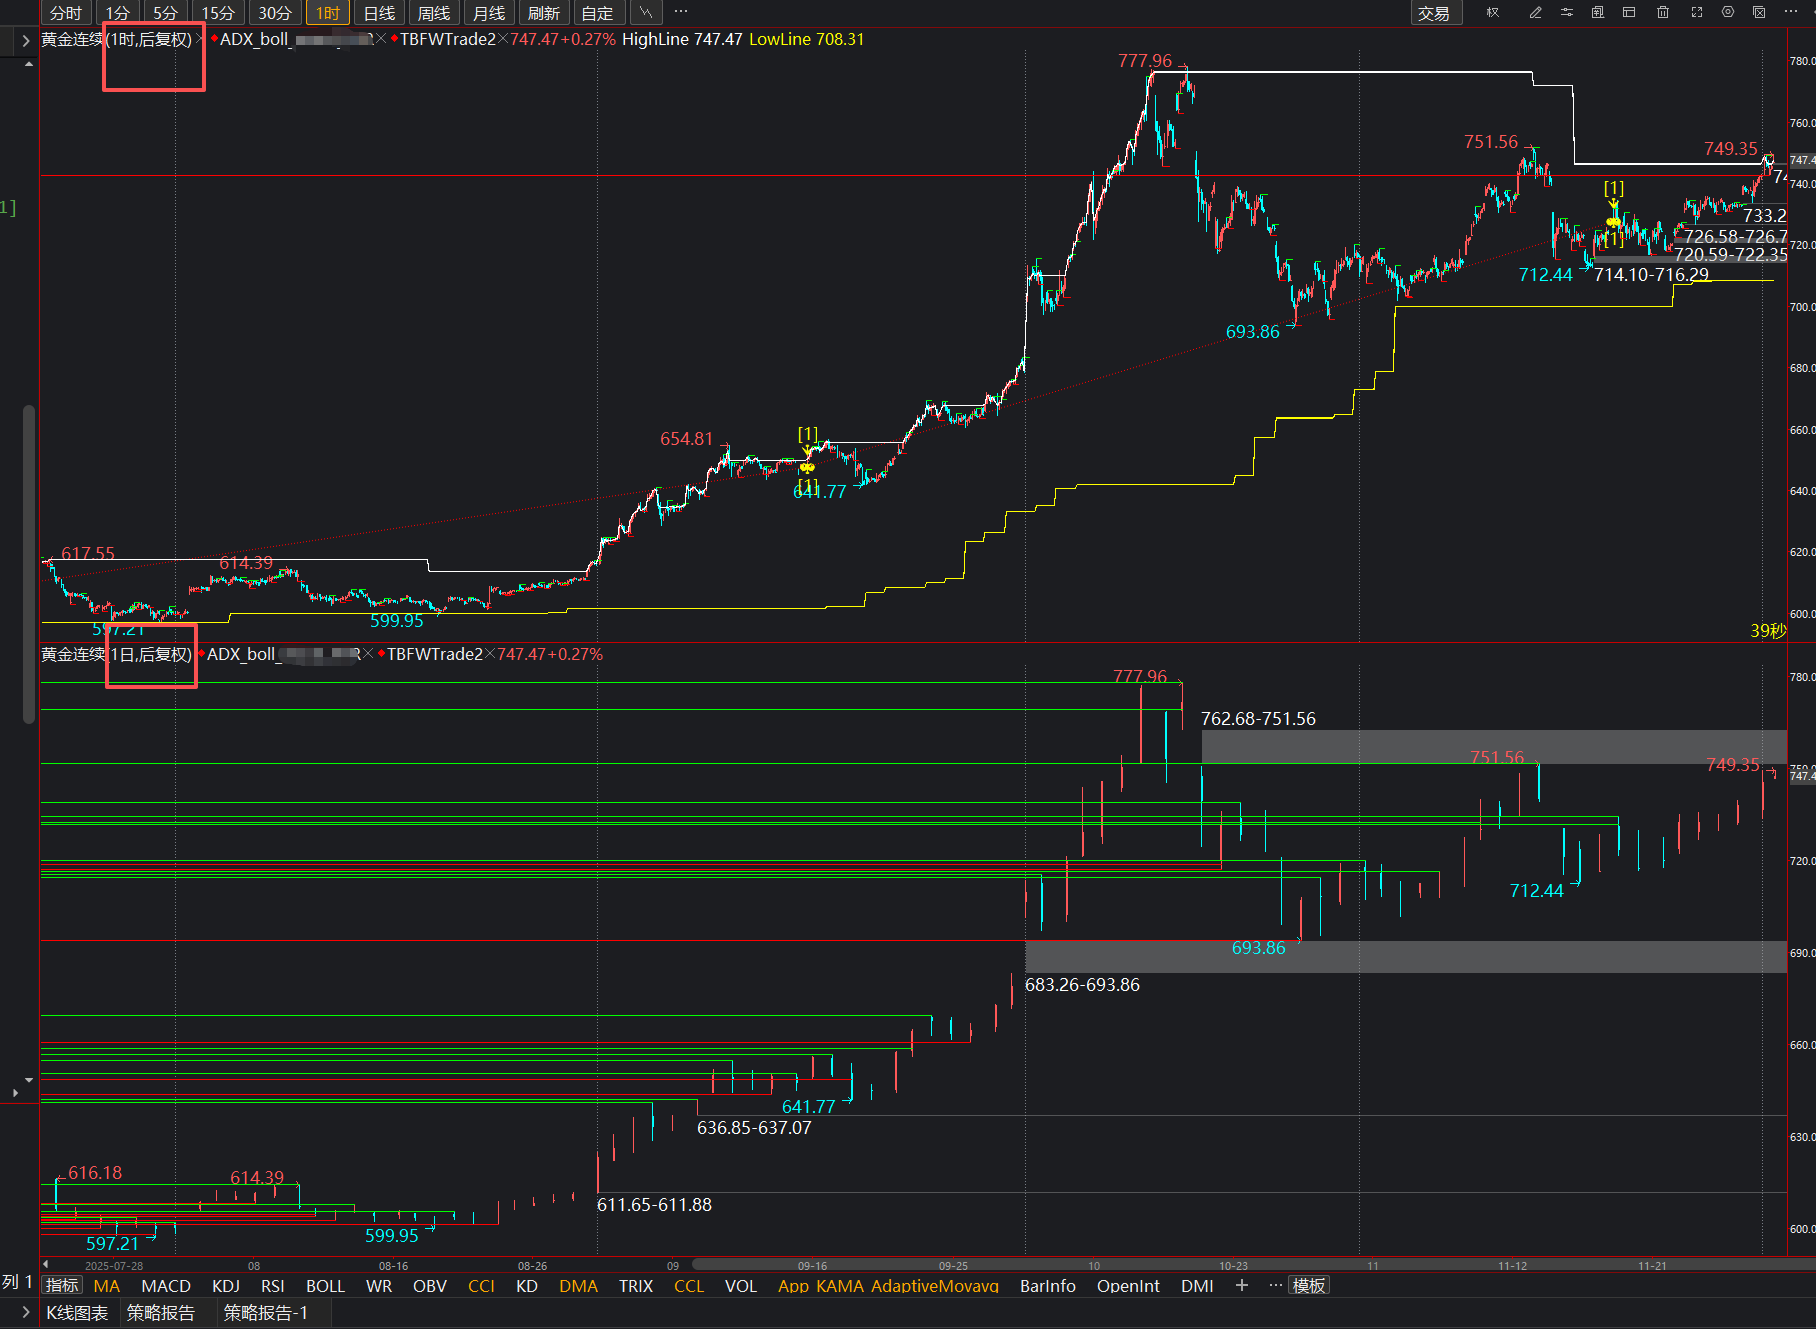Open the hexagon settings icon
The width and height of the screenshot is (1816, 1329).
pos(1728,12)
